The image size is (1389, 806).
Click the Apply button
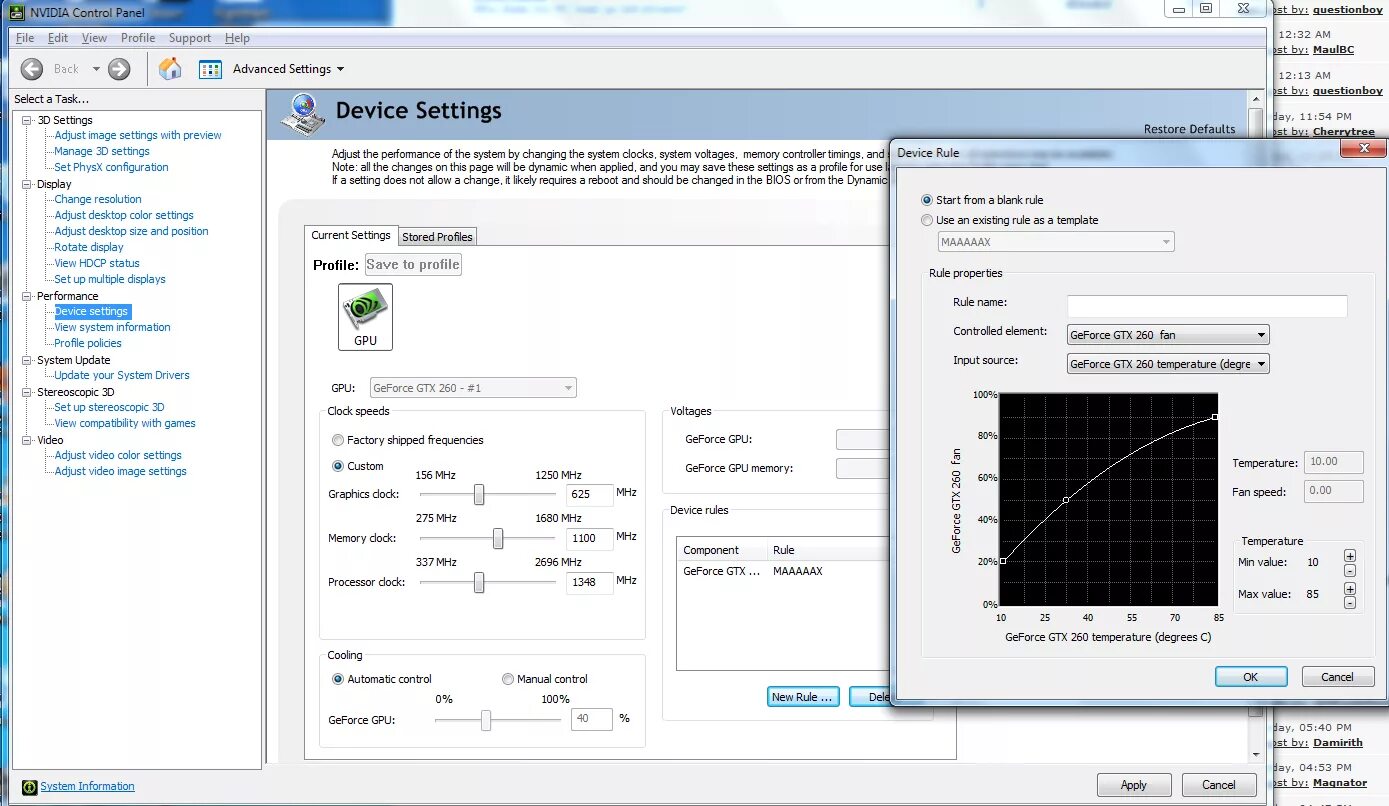pos(1134,785)
